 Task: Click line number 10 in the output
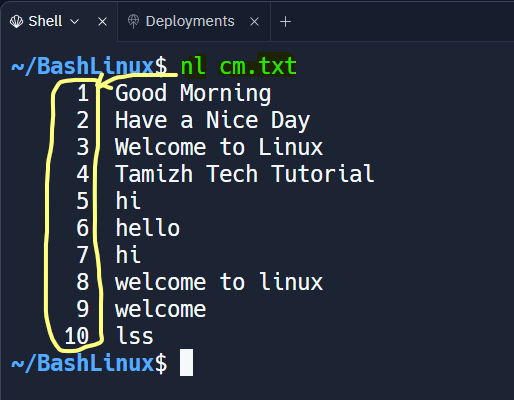(77, 336)
